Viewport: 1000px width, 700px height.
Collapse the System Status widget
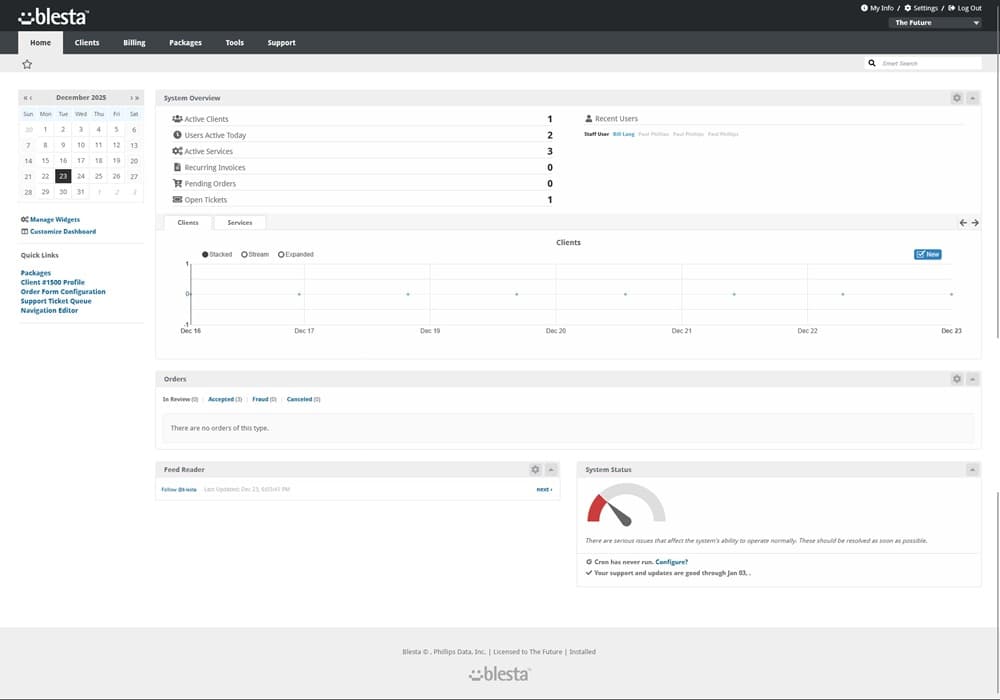(x=973, y=469)
